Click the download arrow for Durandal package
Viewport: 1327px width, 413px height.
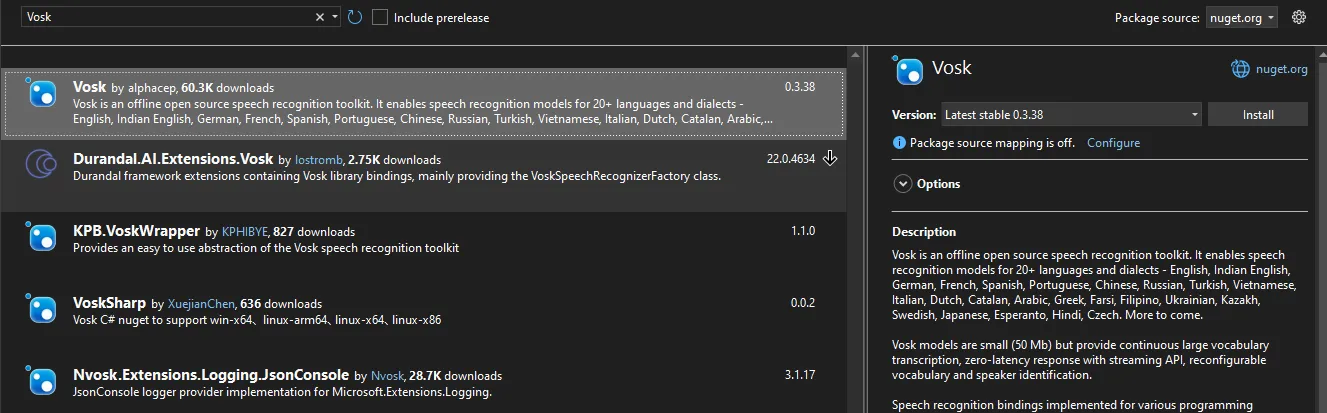click(830, 158)
